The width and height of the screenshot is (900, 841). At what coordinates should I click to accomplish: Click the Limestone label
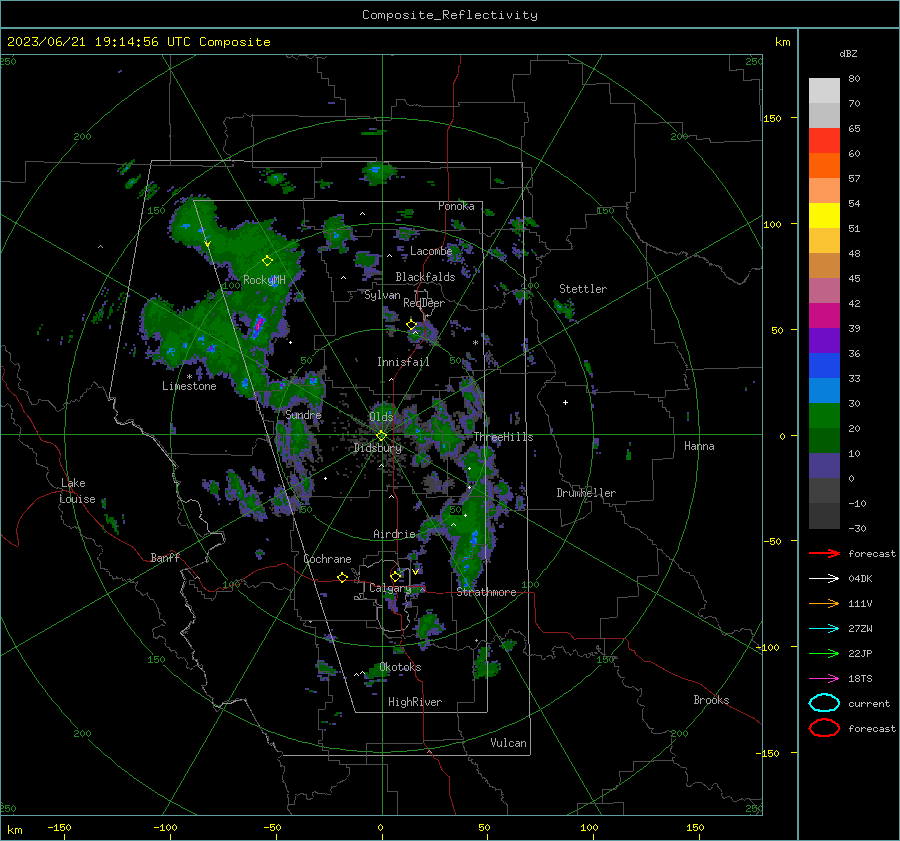(189, 386)
